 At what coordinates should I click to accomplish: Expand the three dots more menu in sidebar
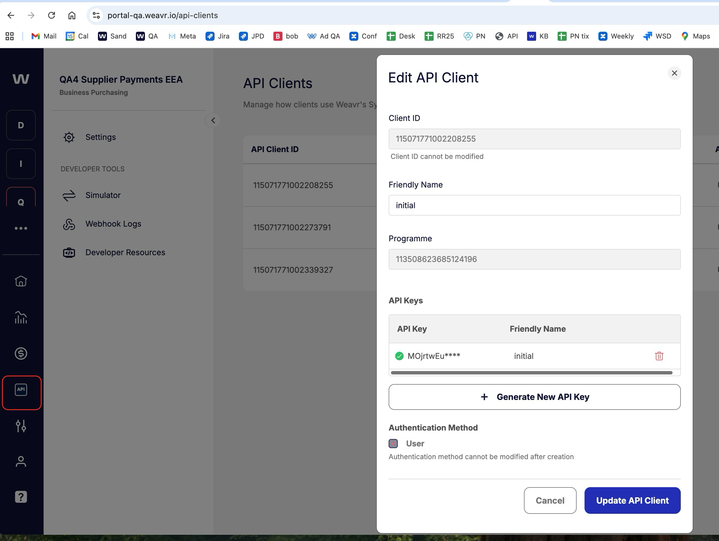21,229
